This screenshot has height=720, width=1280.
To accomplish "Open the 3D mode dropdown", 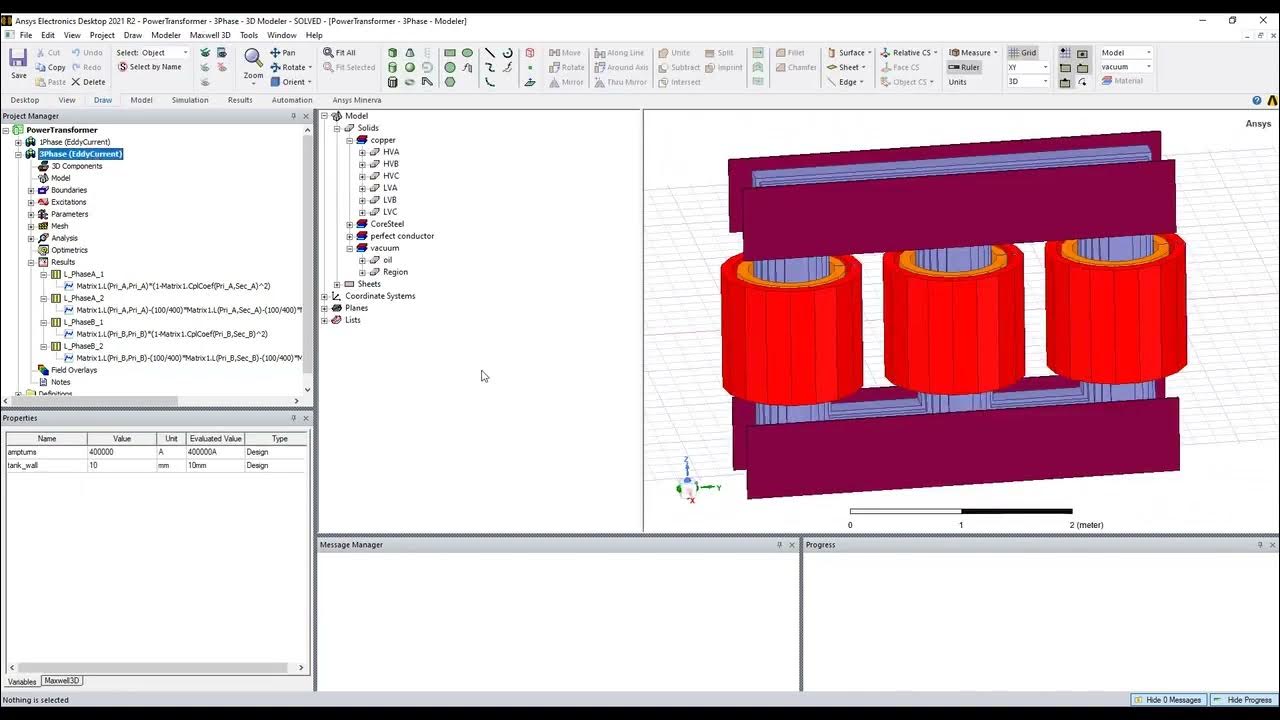I will point(1046,82).
